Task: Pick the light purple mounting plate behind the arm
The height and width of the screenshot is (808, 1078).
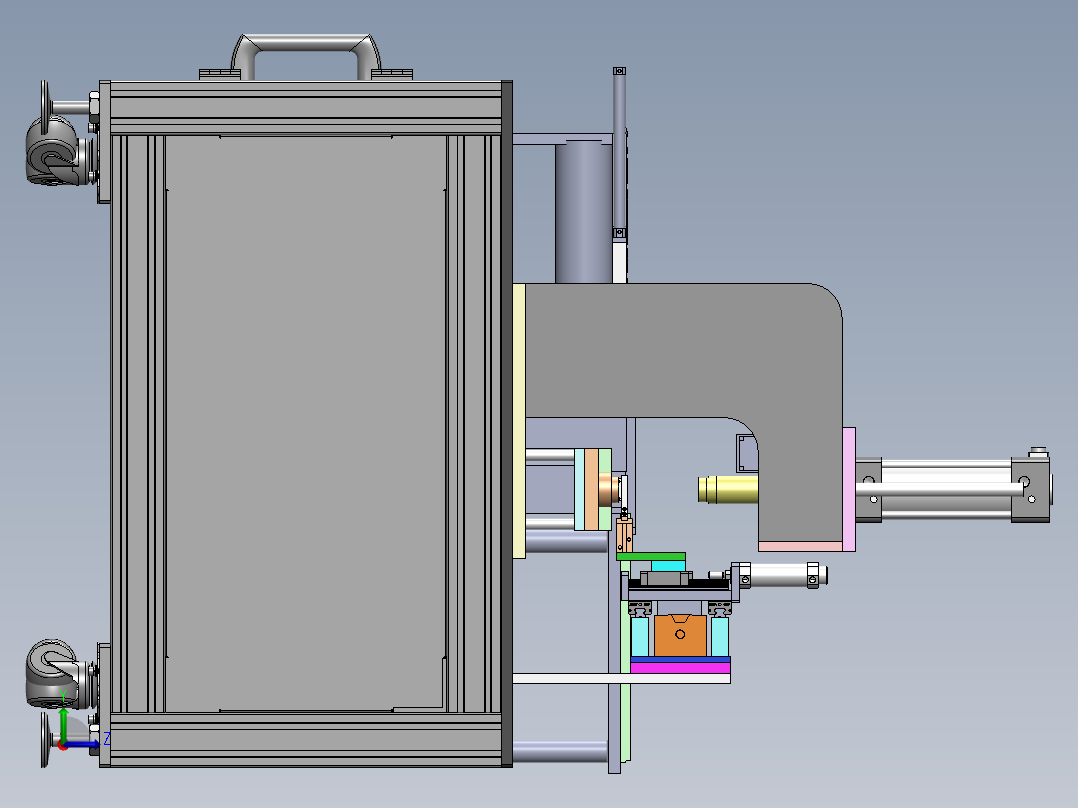Action: (x=849, y=490)
